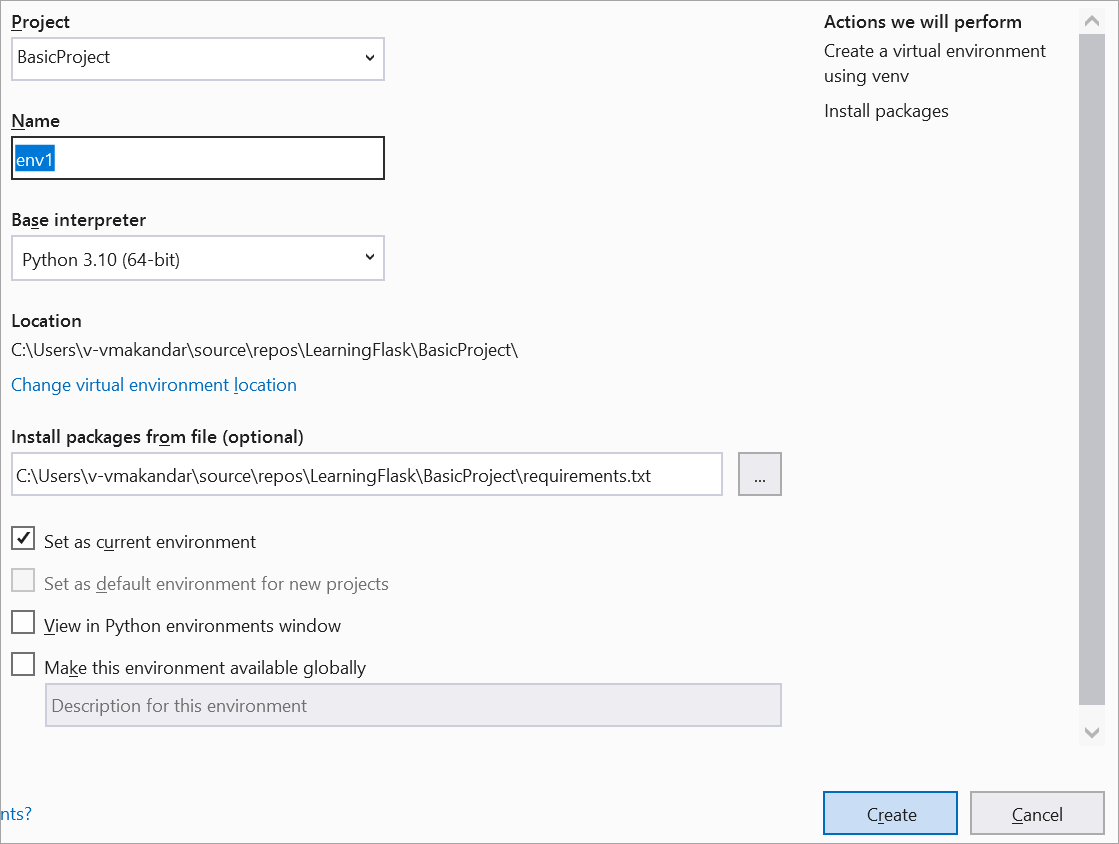This screenshot has height=844, width=1119.
Task: Enable View in Python environments window
Action: point(22,622)
